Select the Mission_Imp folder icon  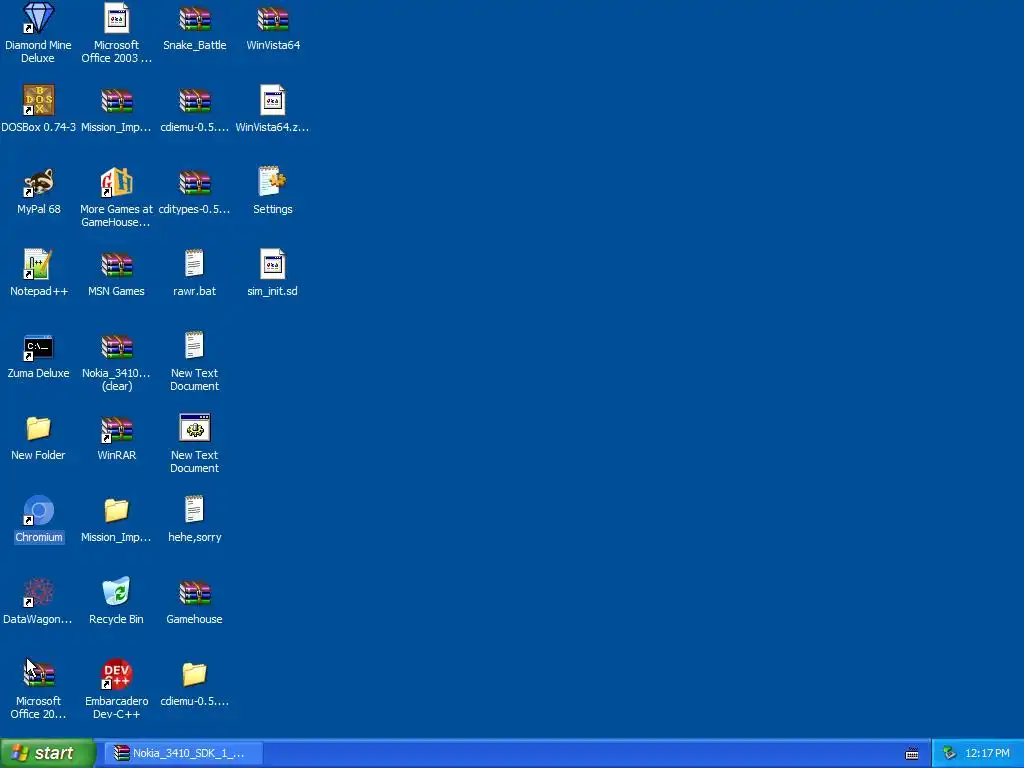pos(116,511)
